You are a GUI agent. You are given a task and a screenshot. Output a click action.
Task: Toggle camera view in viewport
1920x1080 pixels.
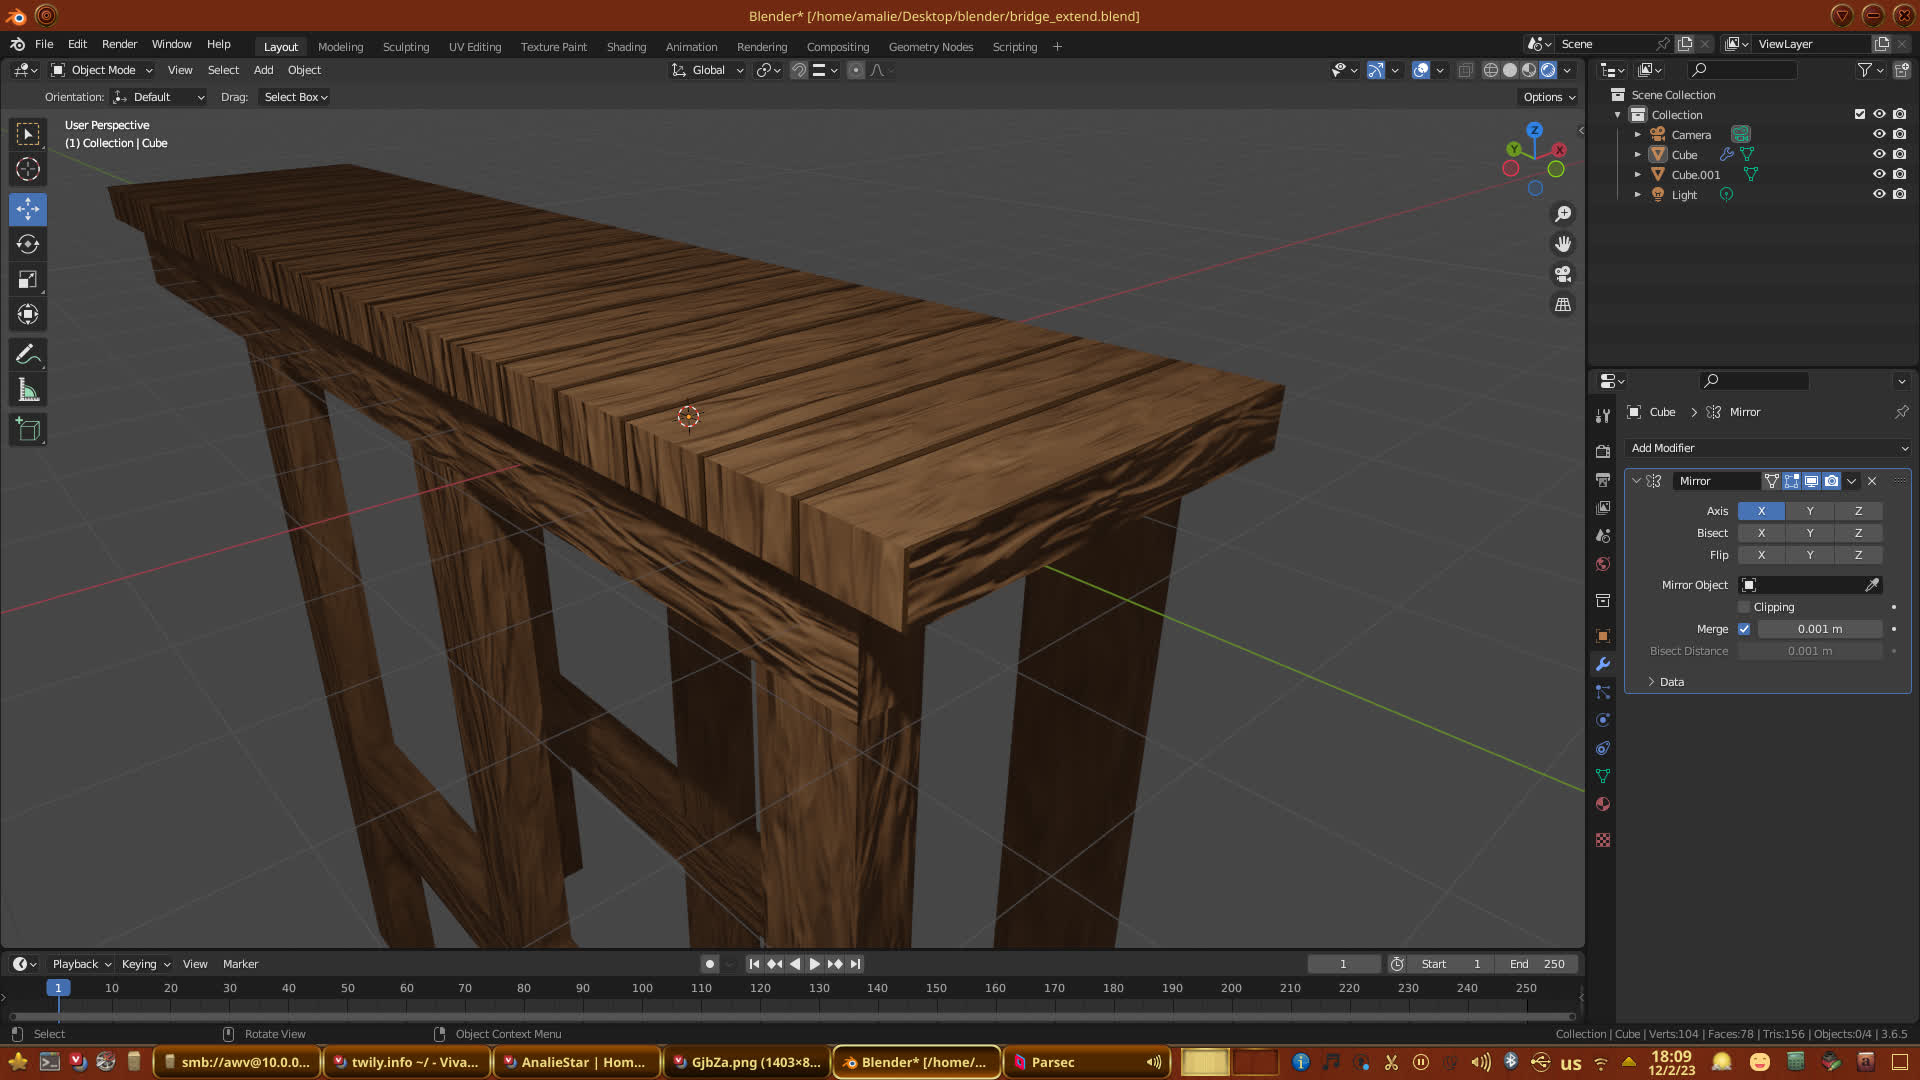pyautogui.click(x=1563, y=274)
